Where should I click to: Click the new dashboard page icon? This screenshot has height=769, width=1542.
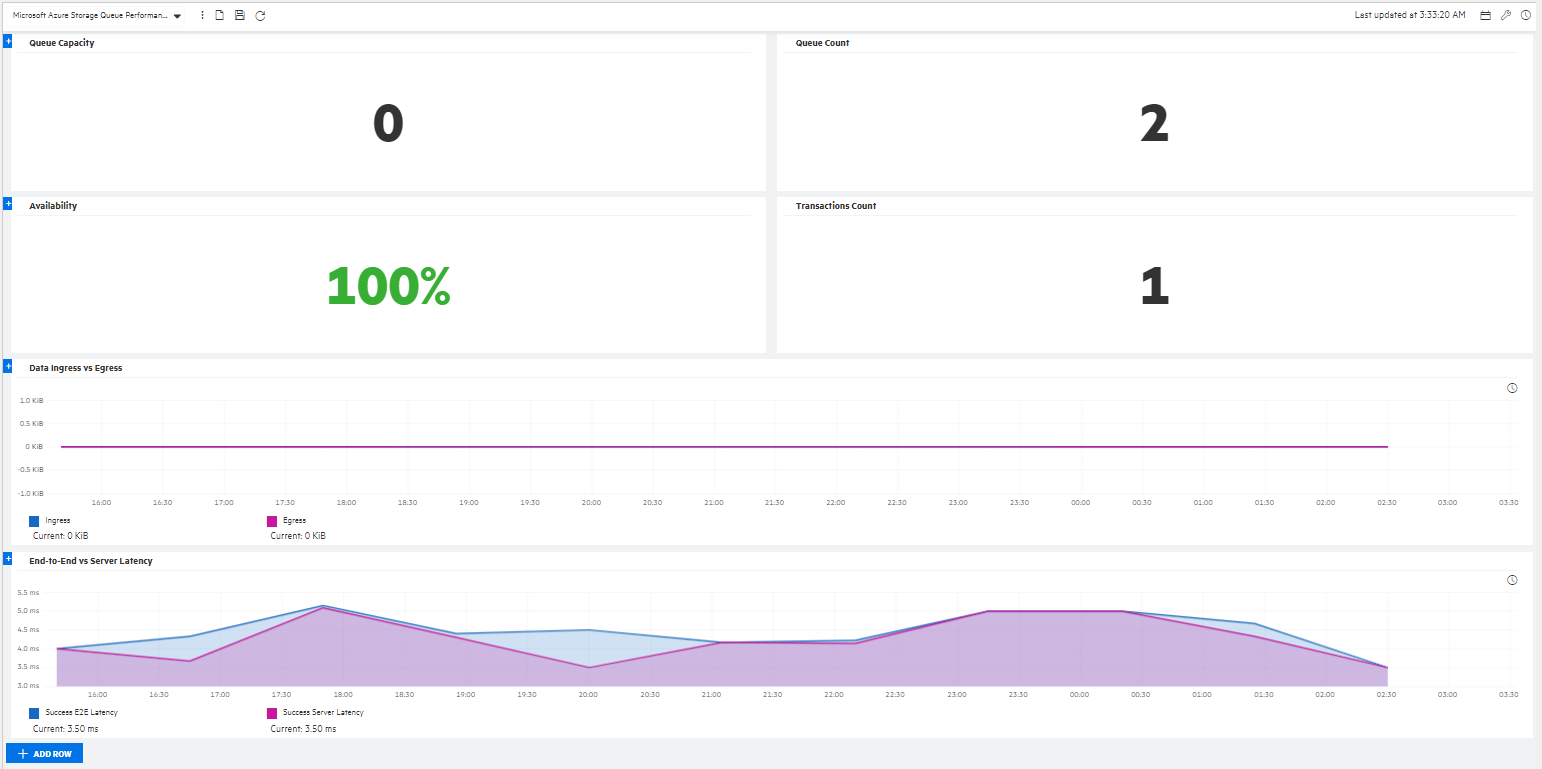pyautogui.click(x=220, y=16)
